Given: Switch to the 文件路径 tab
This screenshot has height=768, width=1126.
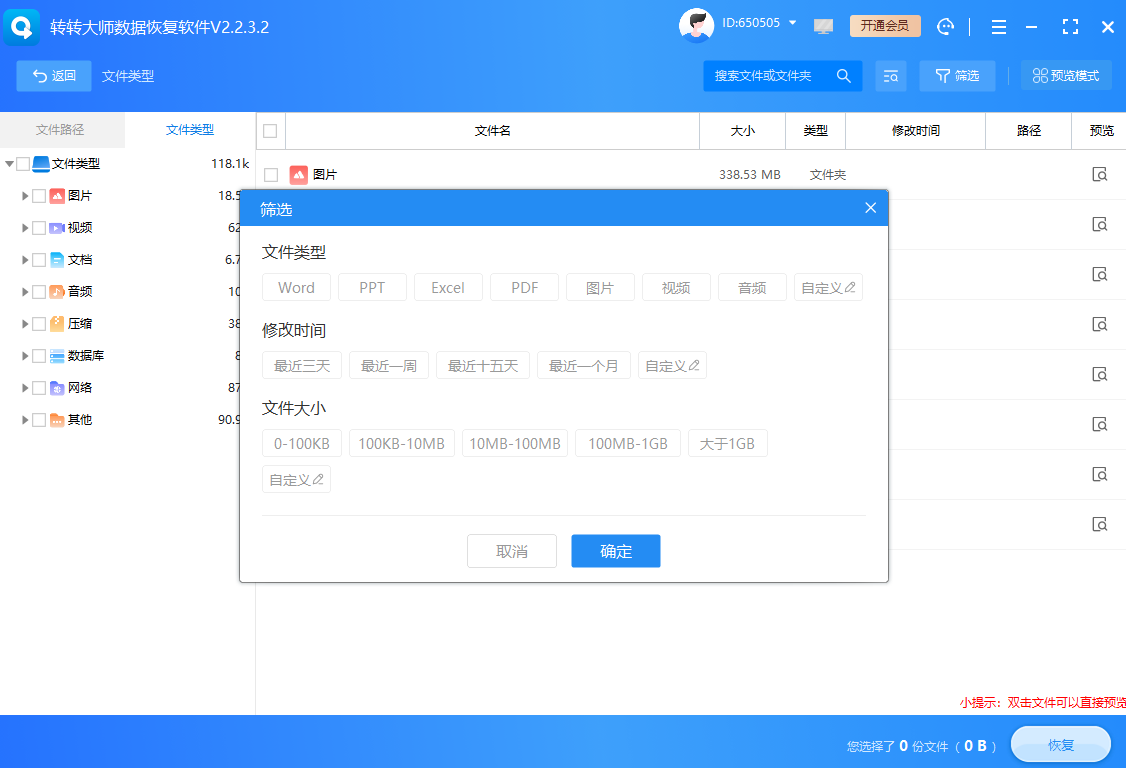Looking at the screenshot, I should (x=62, y=130).
